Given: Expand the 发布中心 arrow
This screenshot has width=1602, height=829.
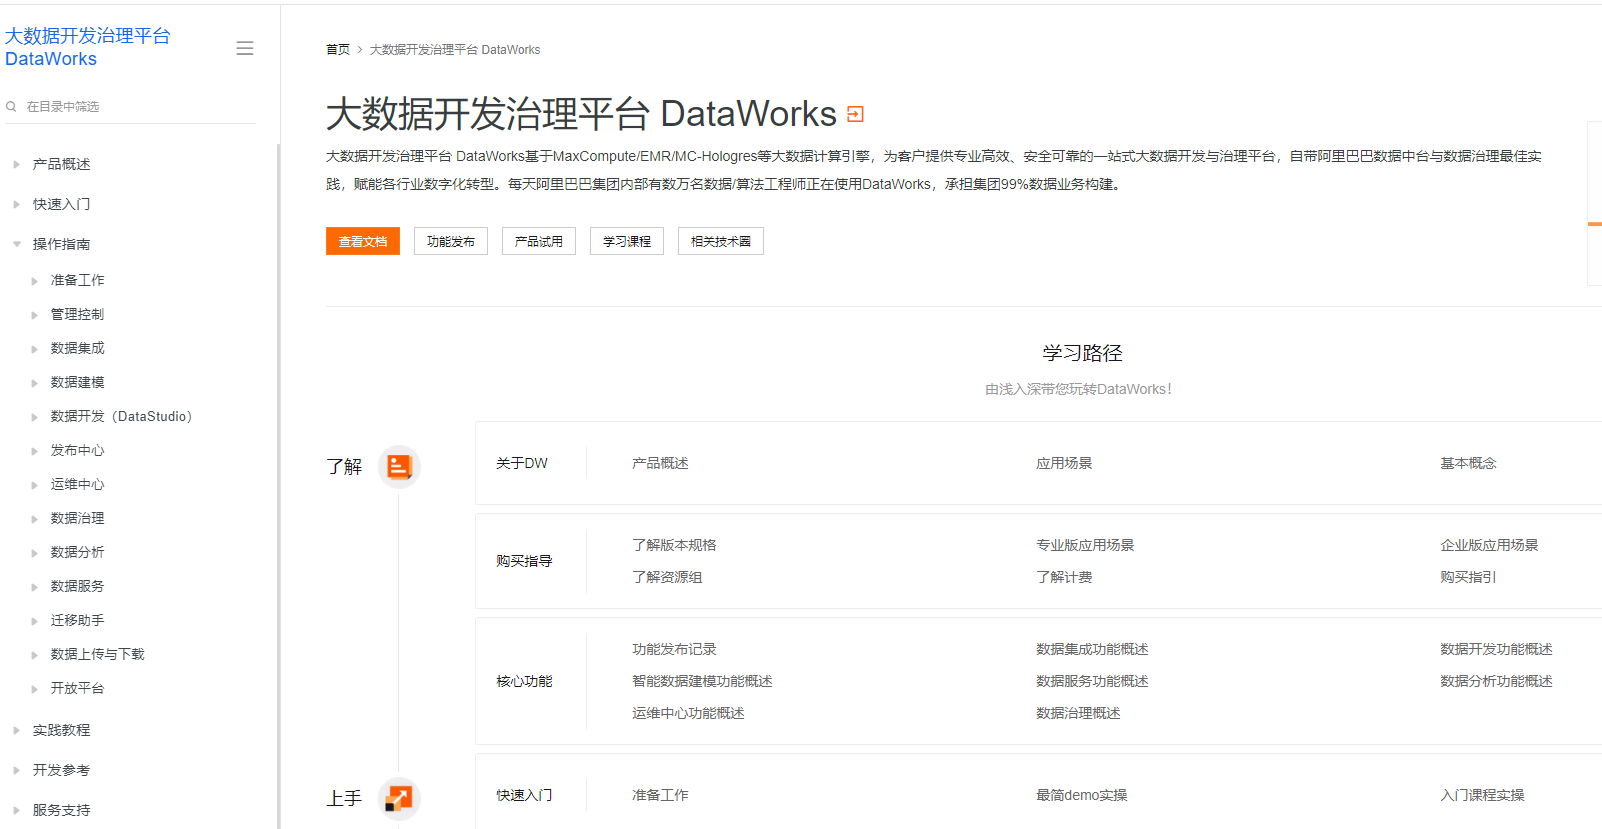Looking at the screenshot, I should tap(34, 451).
